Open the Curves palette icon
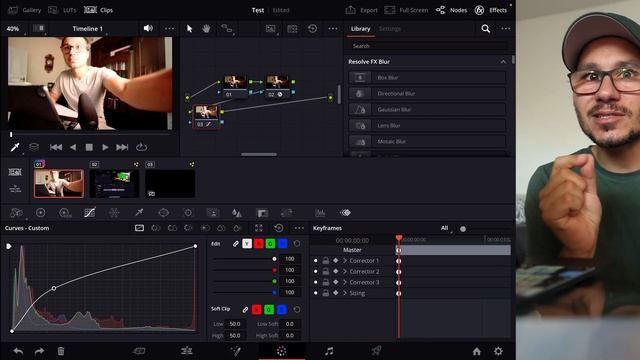The height and width of the screenshot is (360, 640). 90,213
